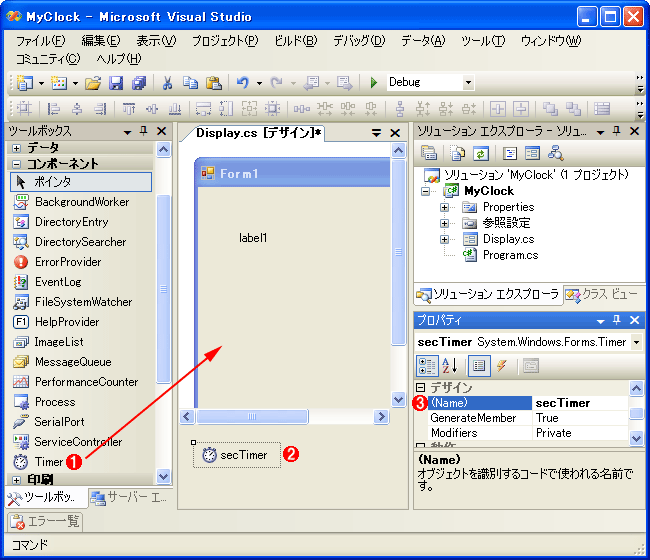
Task: Show events with lightning bolt icon
Action: [x=502, y=366]
